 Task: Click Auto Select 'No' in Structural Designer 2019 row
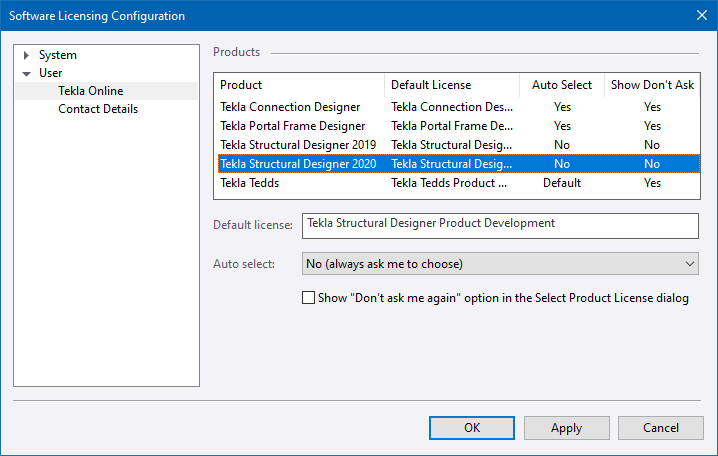click(562, 145)
